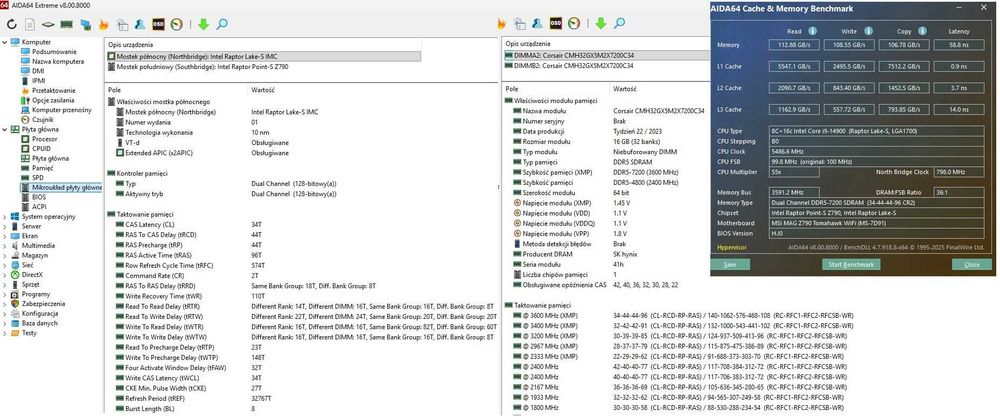Click the chip icon in left window toolbar
This screenshot has height=416, width=1000.
click(x=48, y=25)
